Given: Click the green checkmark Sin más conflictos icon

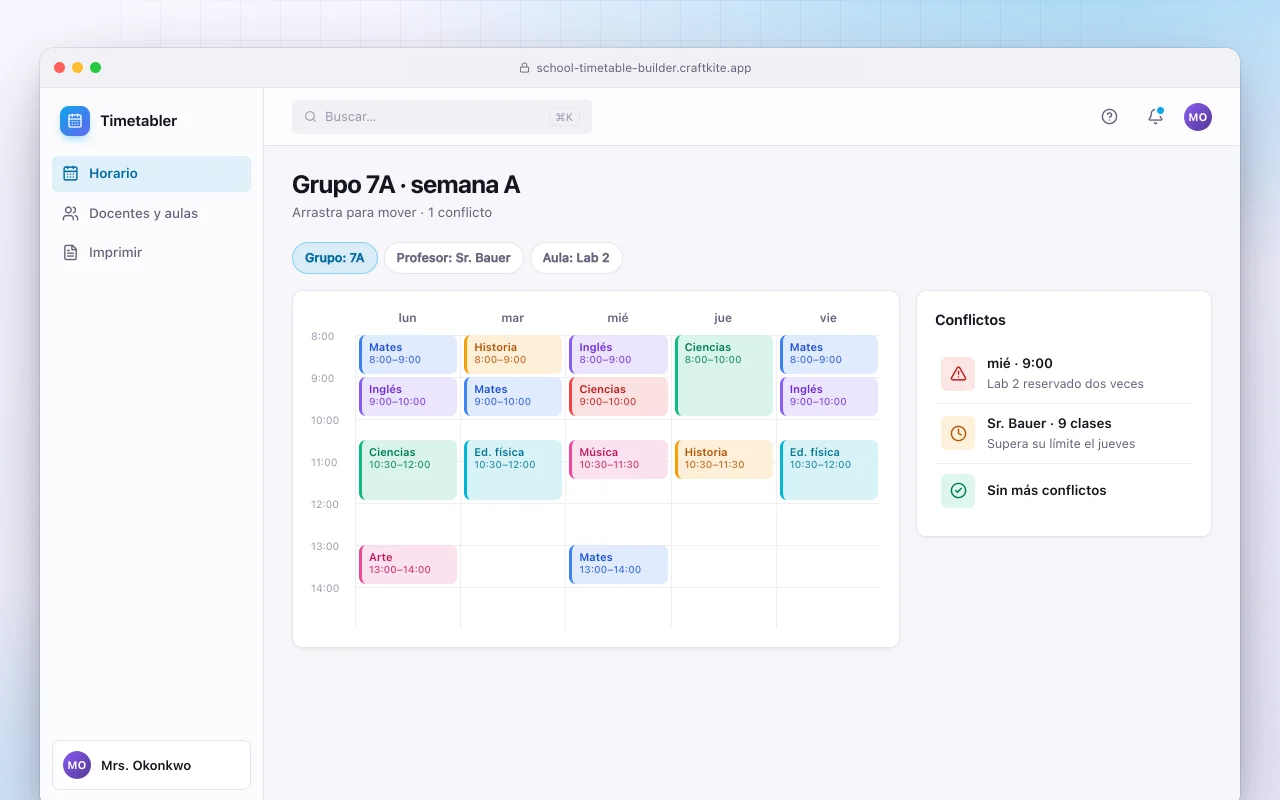Looking at the screenshot, I should coord(958,491).
